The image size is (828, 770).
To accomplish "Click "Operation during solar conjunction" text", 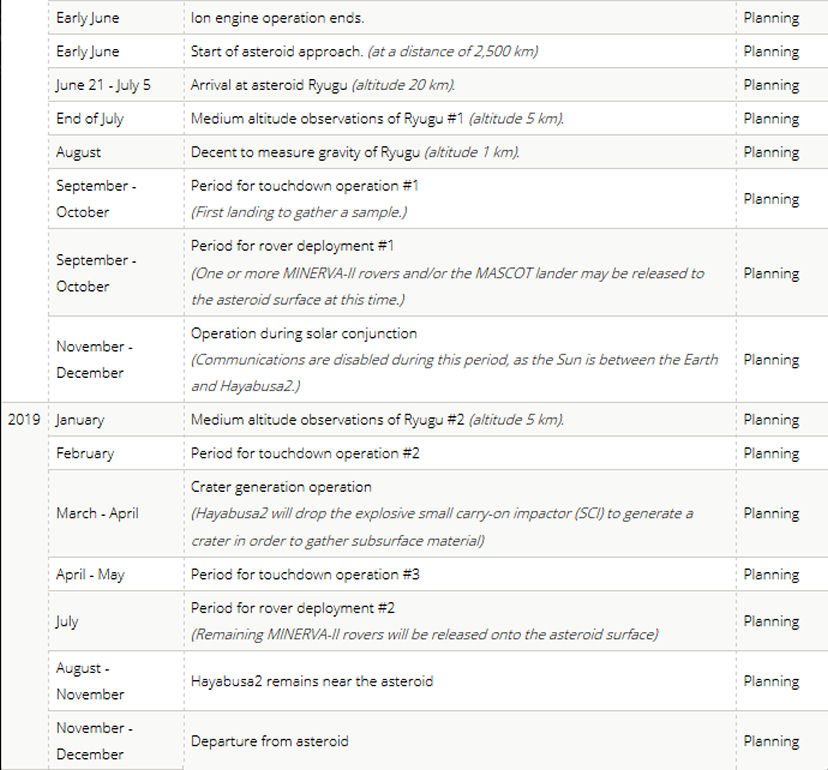I will (x=304, y=333).
